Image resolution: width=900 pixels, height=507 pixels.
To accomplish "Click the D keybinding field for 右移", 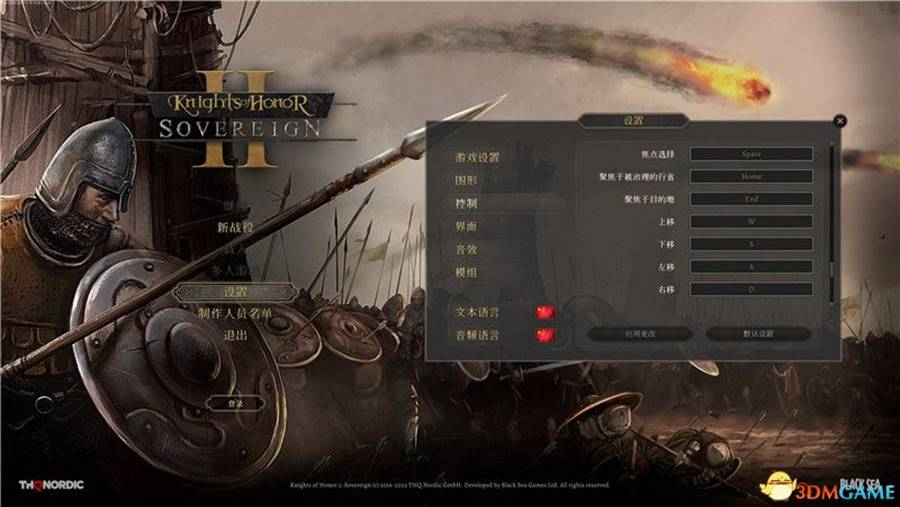I will [x=751, y=289].
